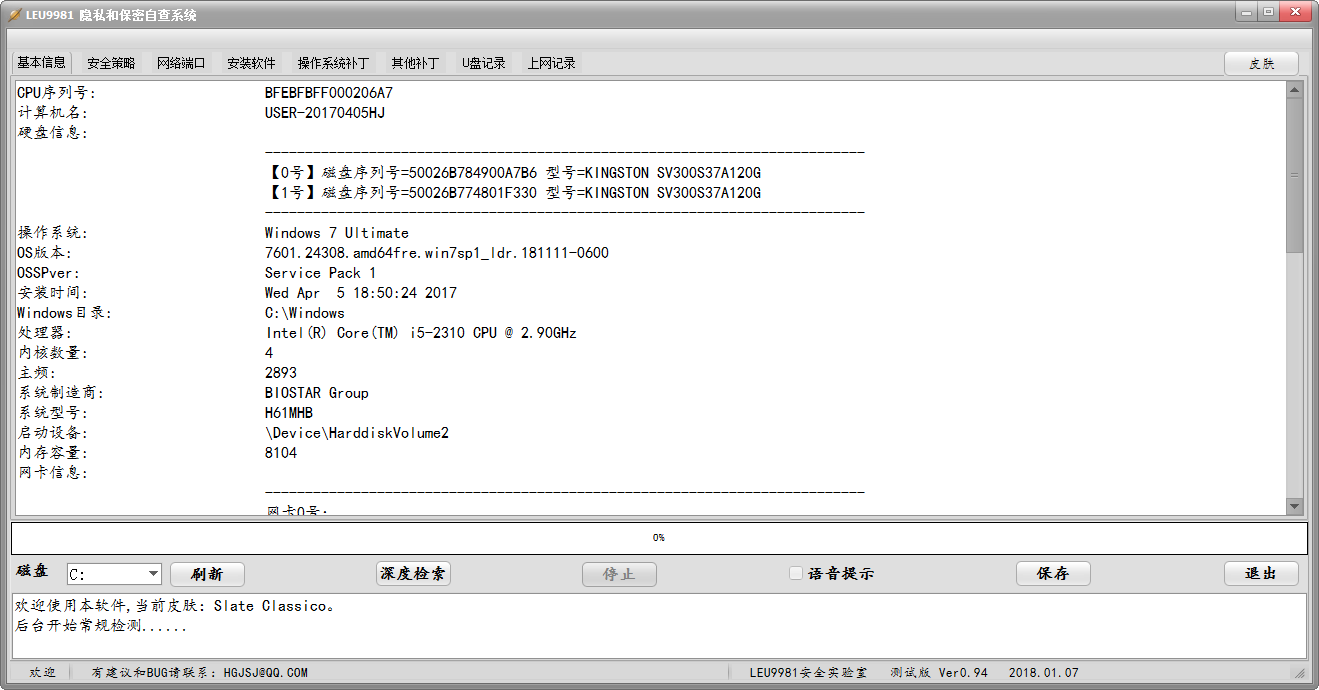
Task: Select the 安装软件 tab
Action: pyautogui.click(x=251, y=63)
